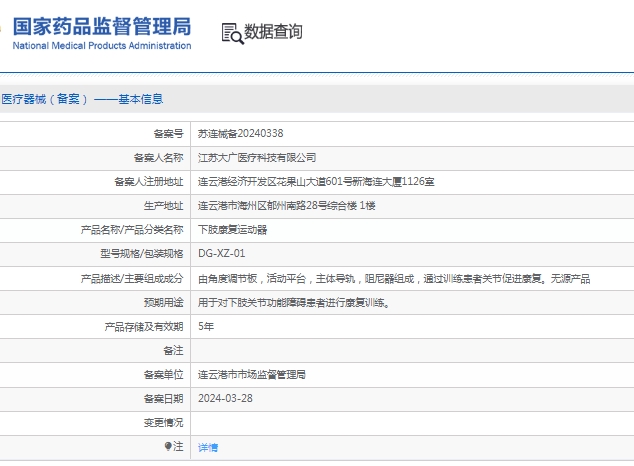Click the 变更情况 row label
634x466 pixels.
point(164,423)
